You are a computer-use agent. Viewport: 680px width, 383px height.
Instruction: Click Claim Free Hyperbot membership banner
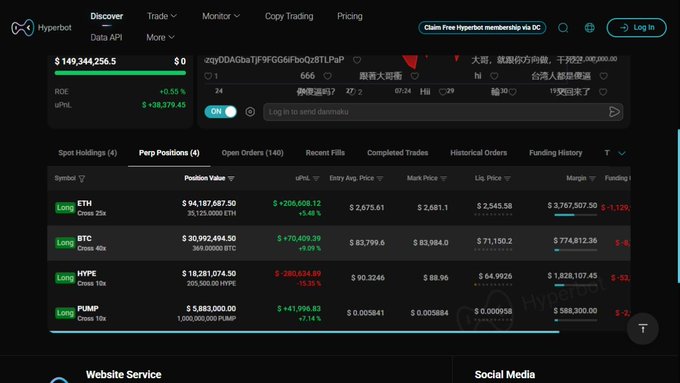[x=482, y=27]
